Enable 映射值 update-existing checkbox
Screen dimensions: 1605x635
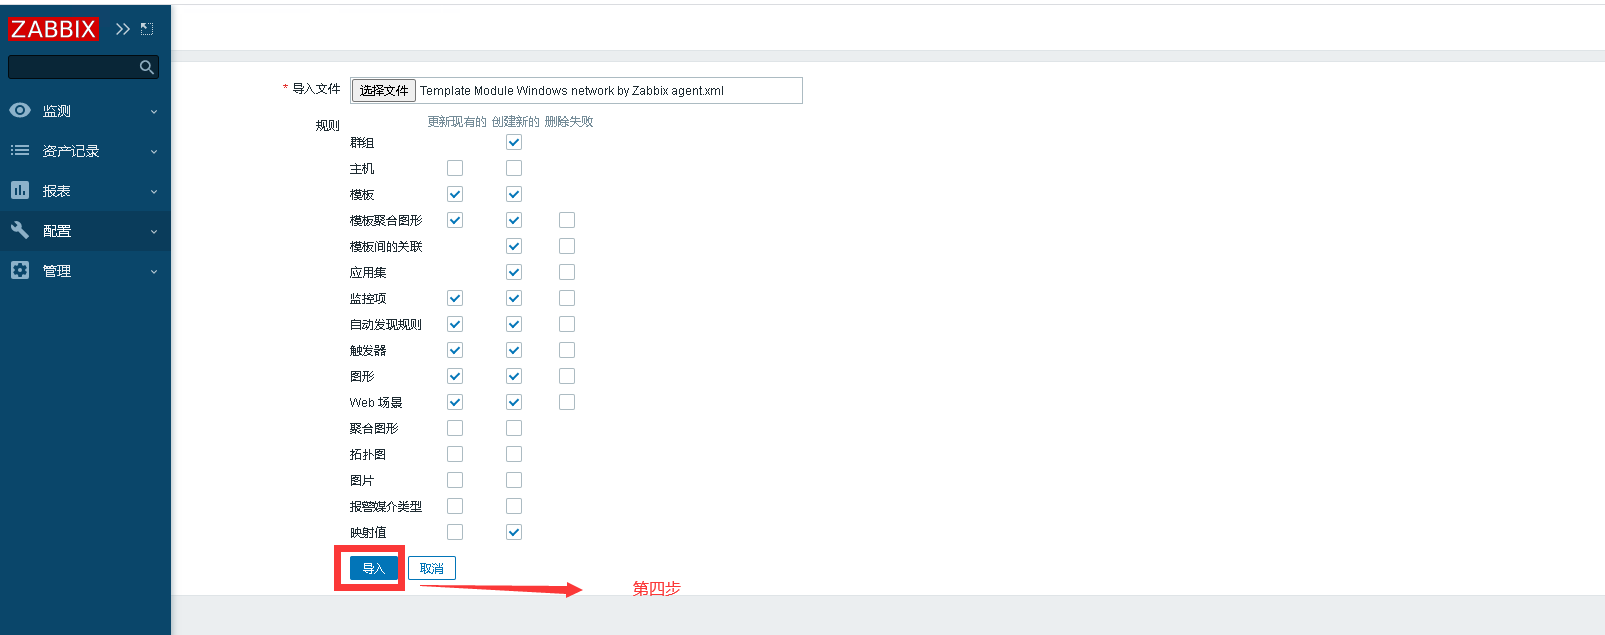pos(455,532)
